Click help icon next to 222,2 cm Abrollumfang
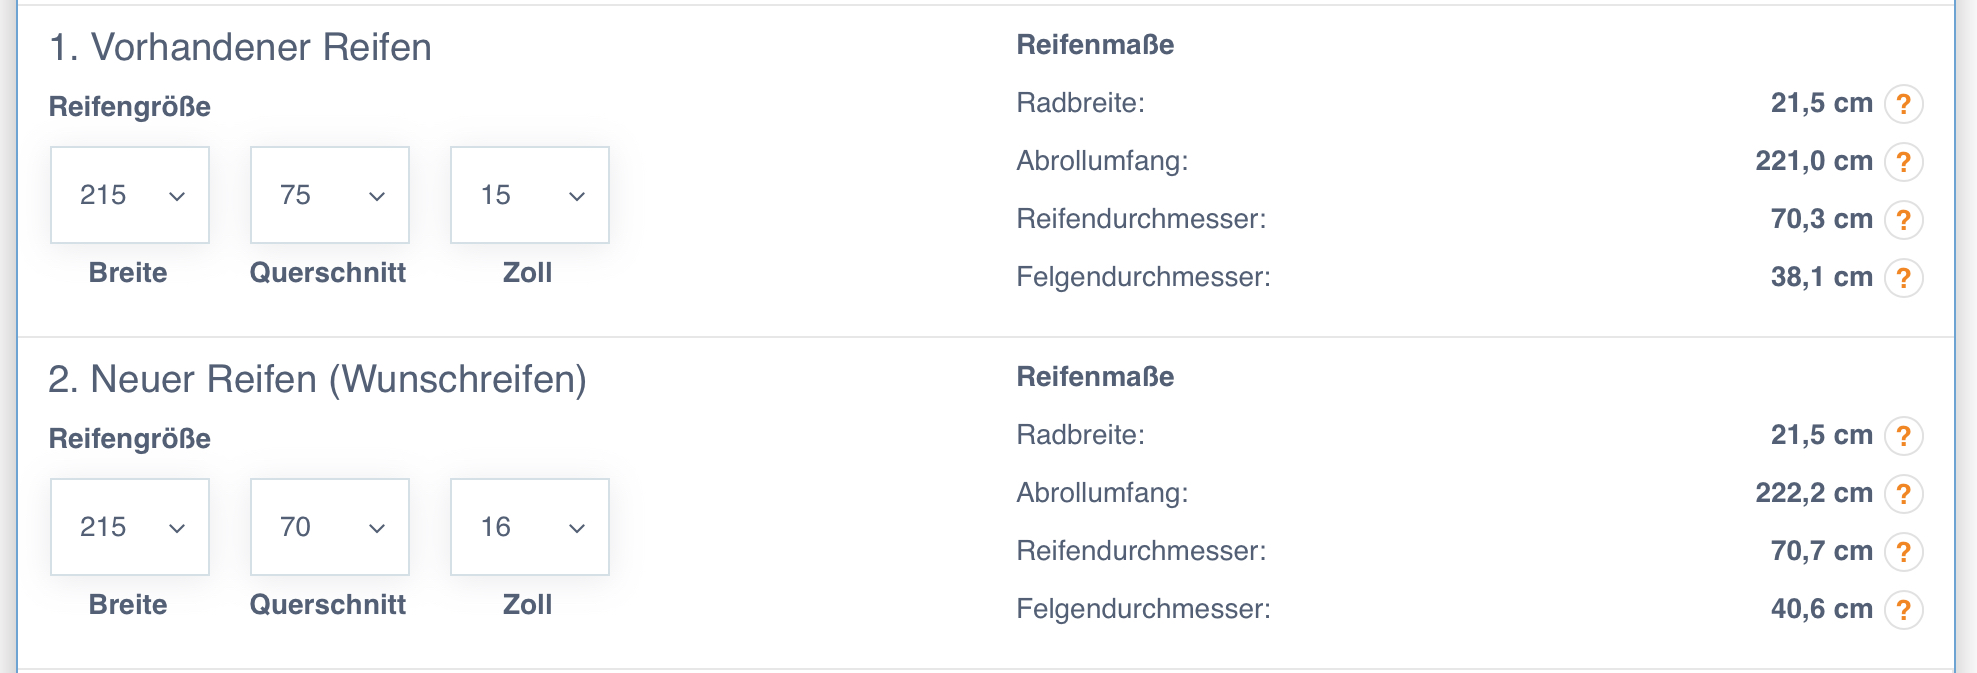The width and height of the screenshot is (1977, 673). (1903, 494)
